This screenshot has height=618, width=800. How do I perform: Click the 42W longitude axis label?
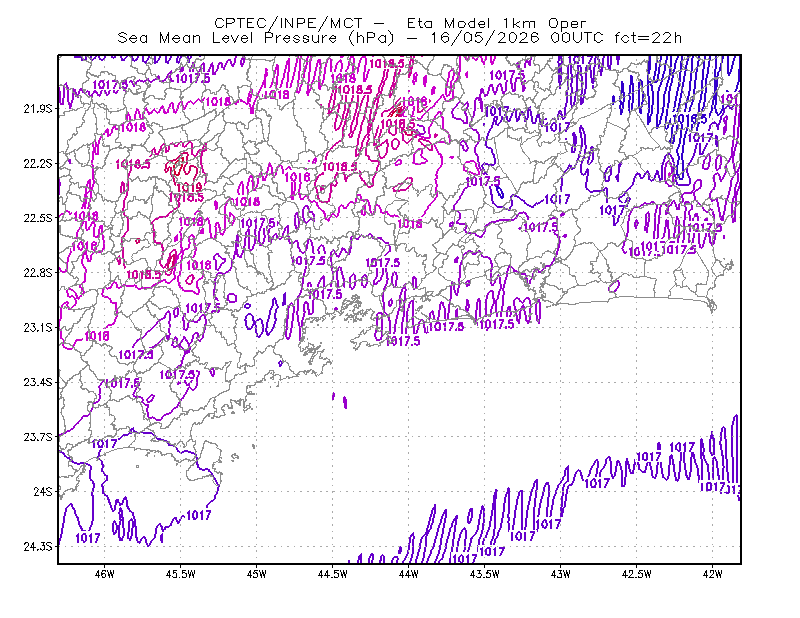[713, 574]
